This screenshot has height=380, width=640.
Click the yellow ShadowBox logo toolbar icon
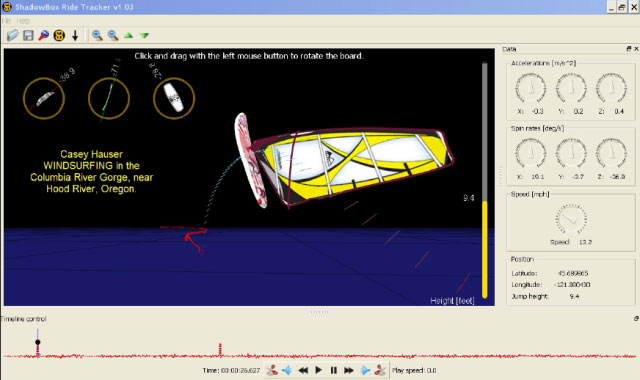[x=59, y=36]
